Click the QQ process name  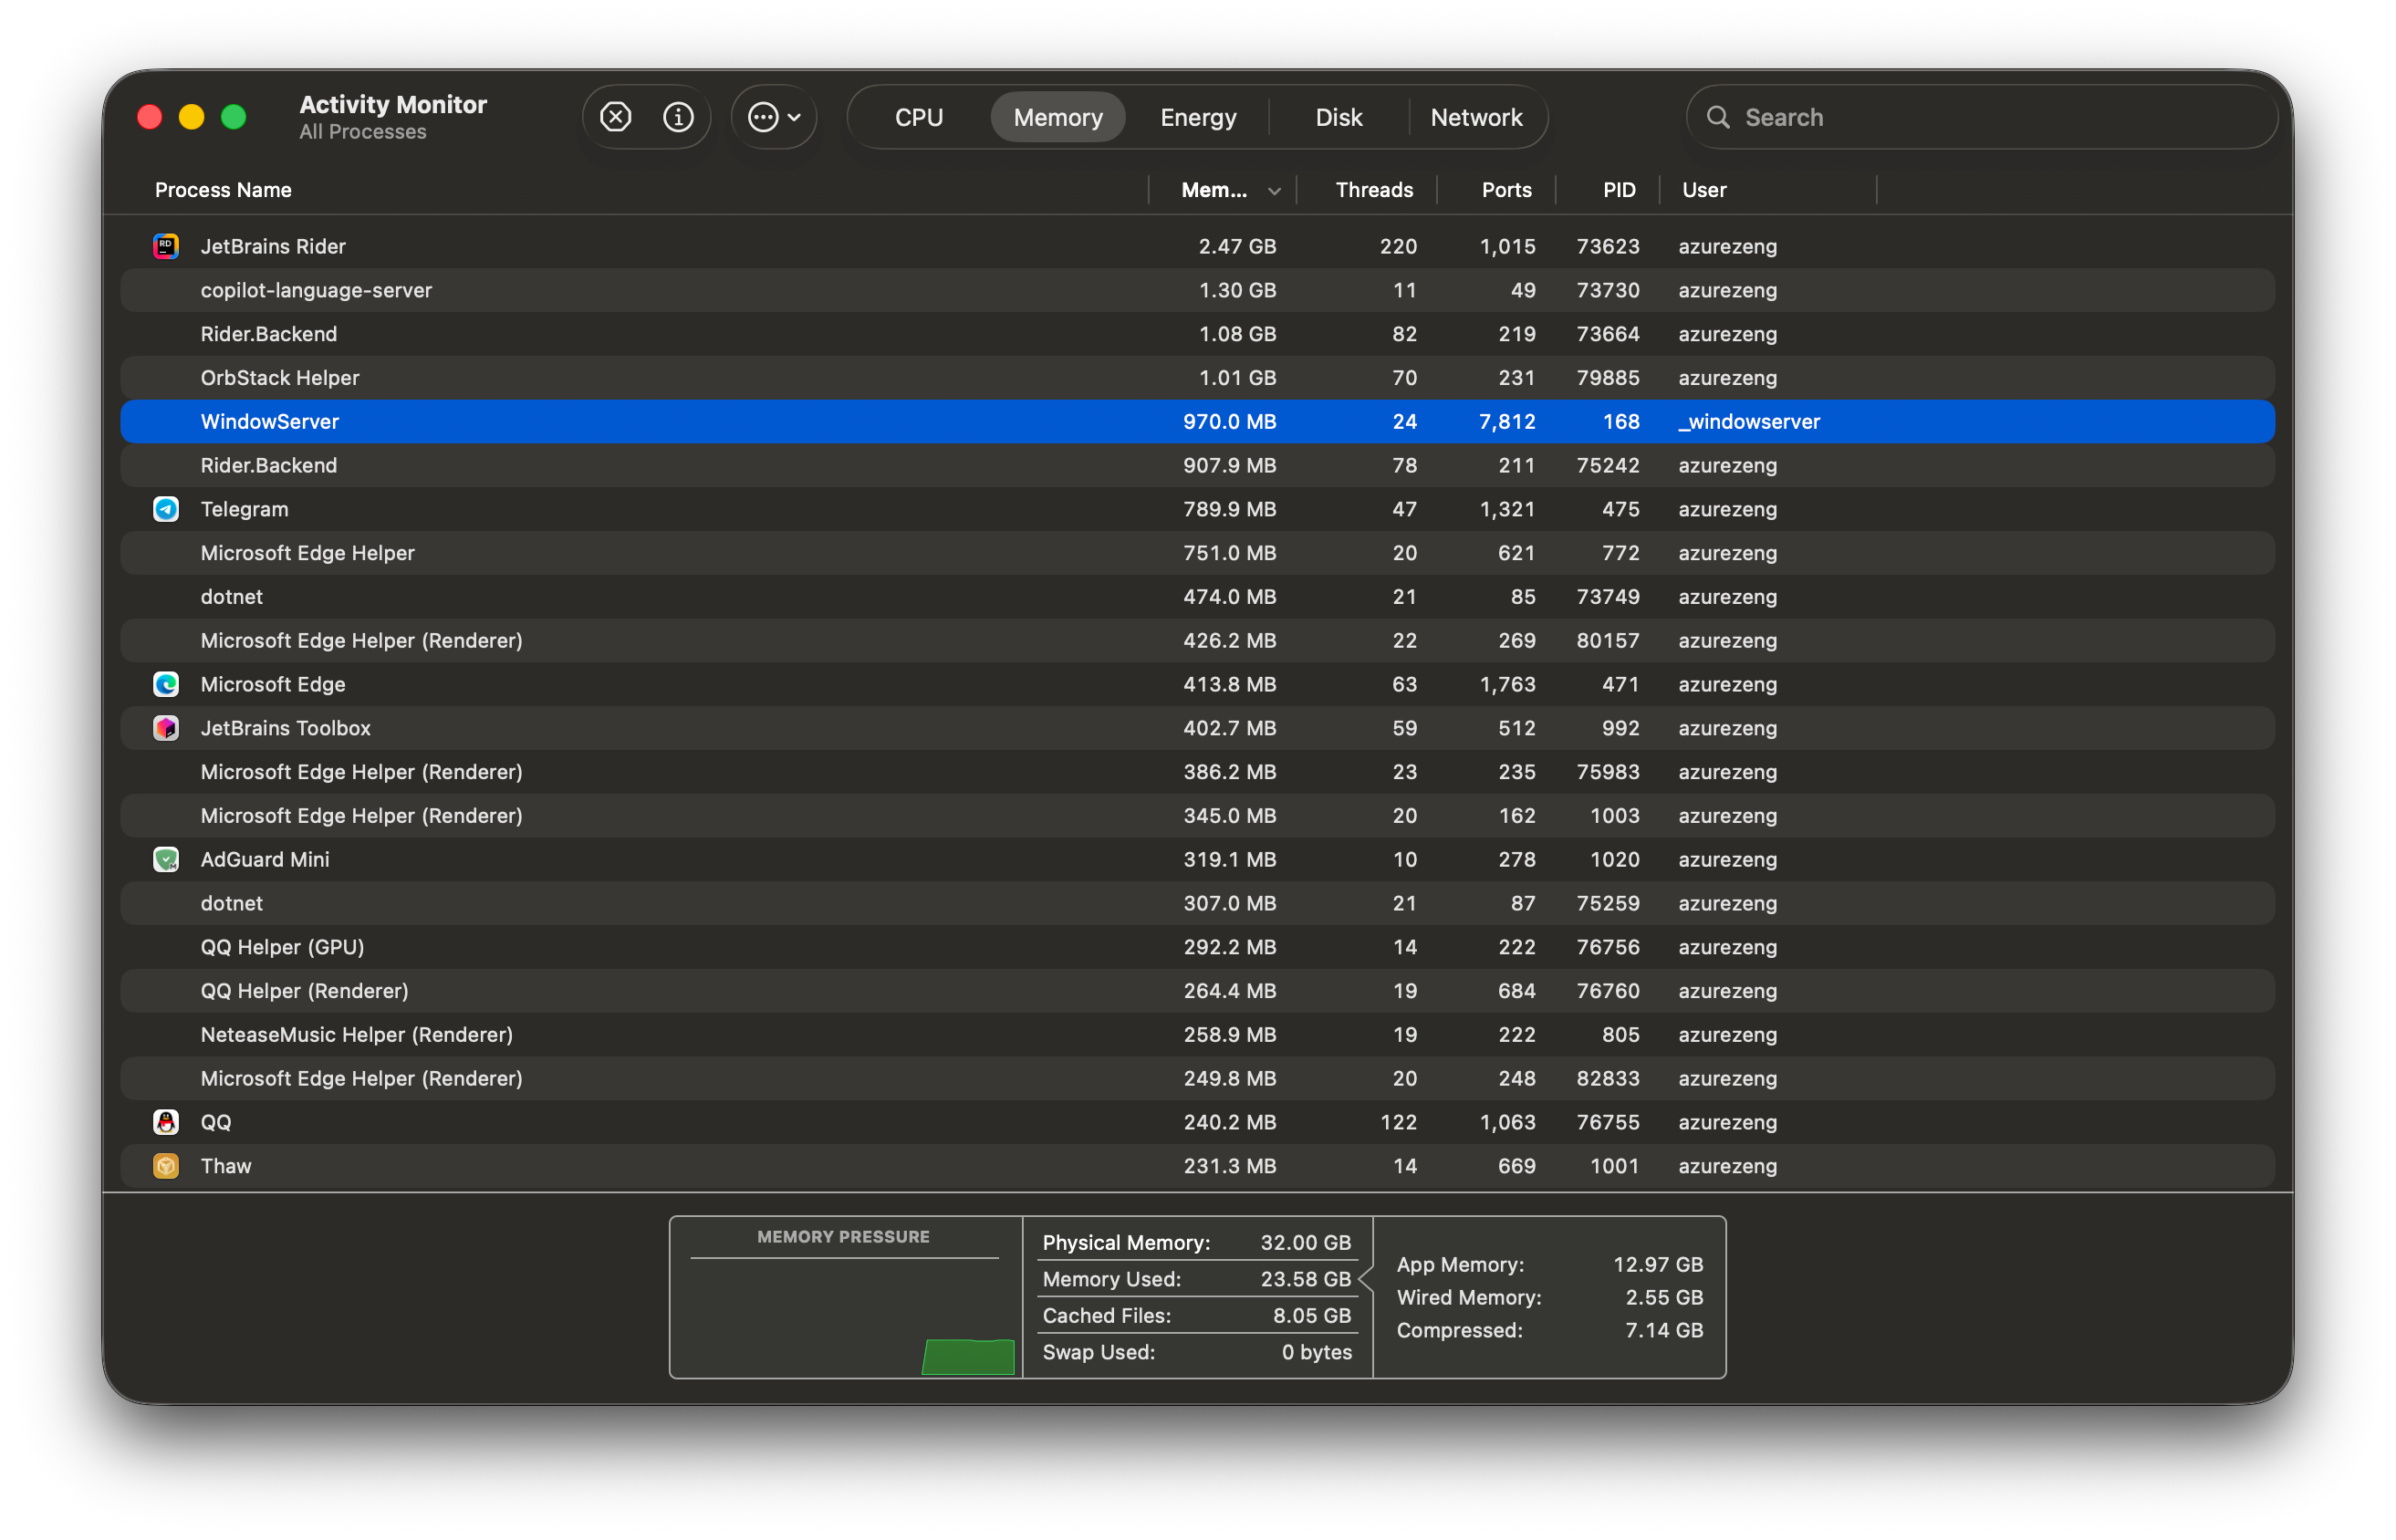[x=216, y=1122]
